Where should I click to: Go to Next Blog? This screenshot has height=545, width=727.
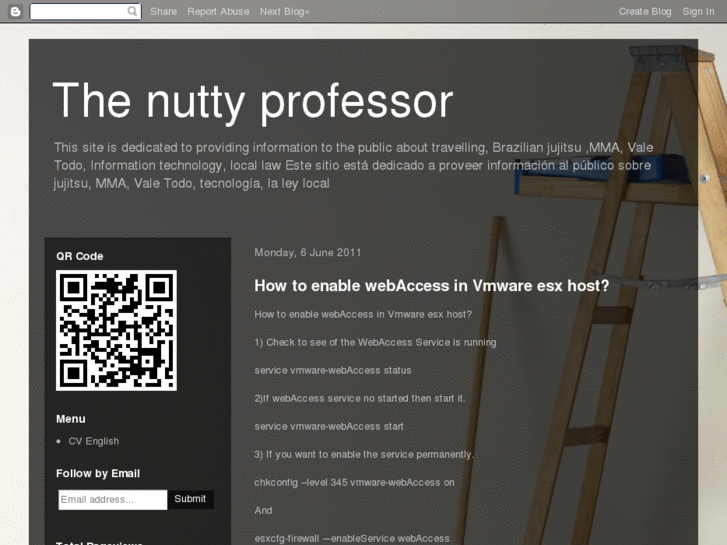pyautogui.click(x=284, y=12)
